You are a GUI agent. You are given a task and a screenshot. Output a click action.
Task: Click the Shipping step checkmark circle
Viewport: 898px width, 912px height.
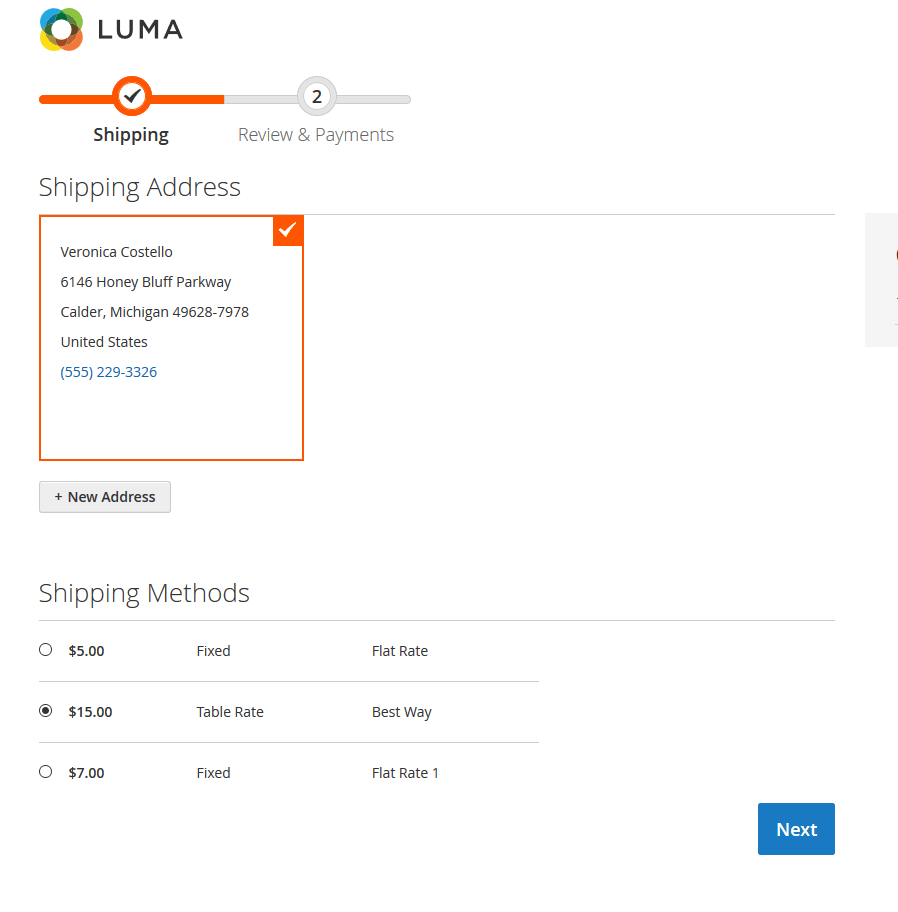tap(131, 96)
